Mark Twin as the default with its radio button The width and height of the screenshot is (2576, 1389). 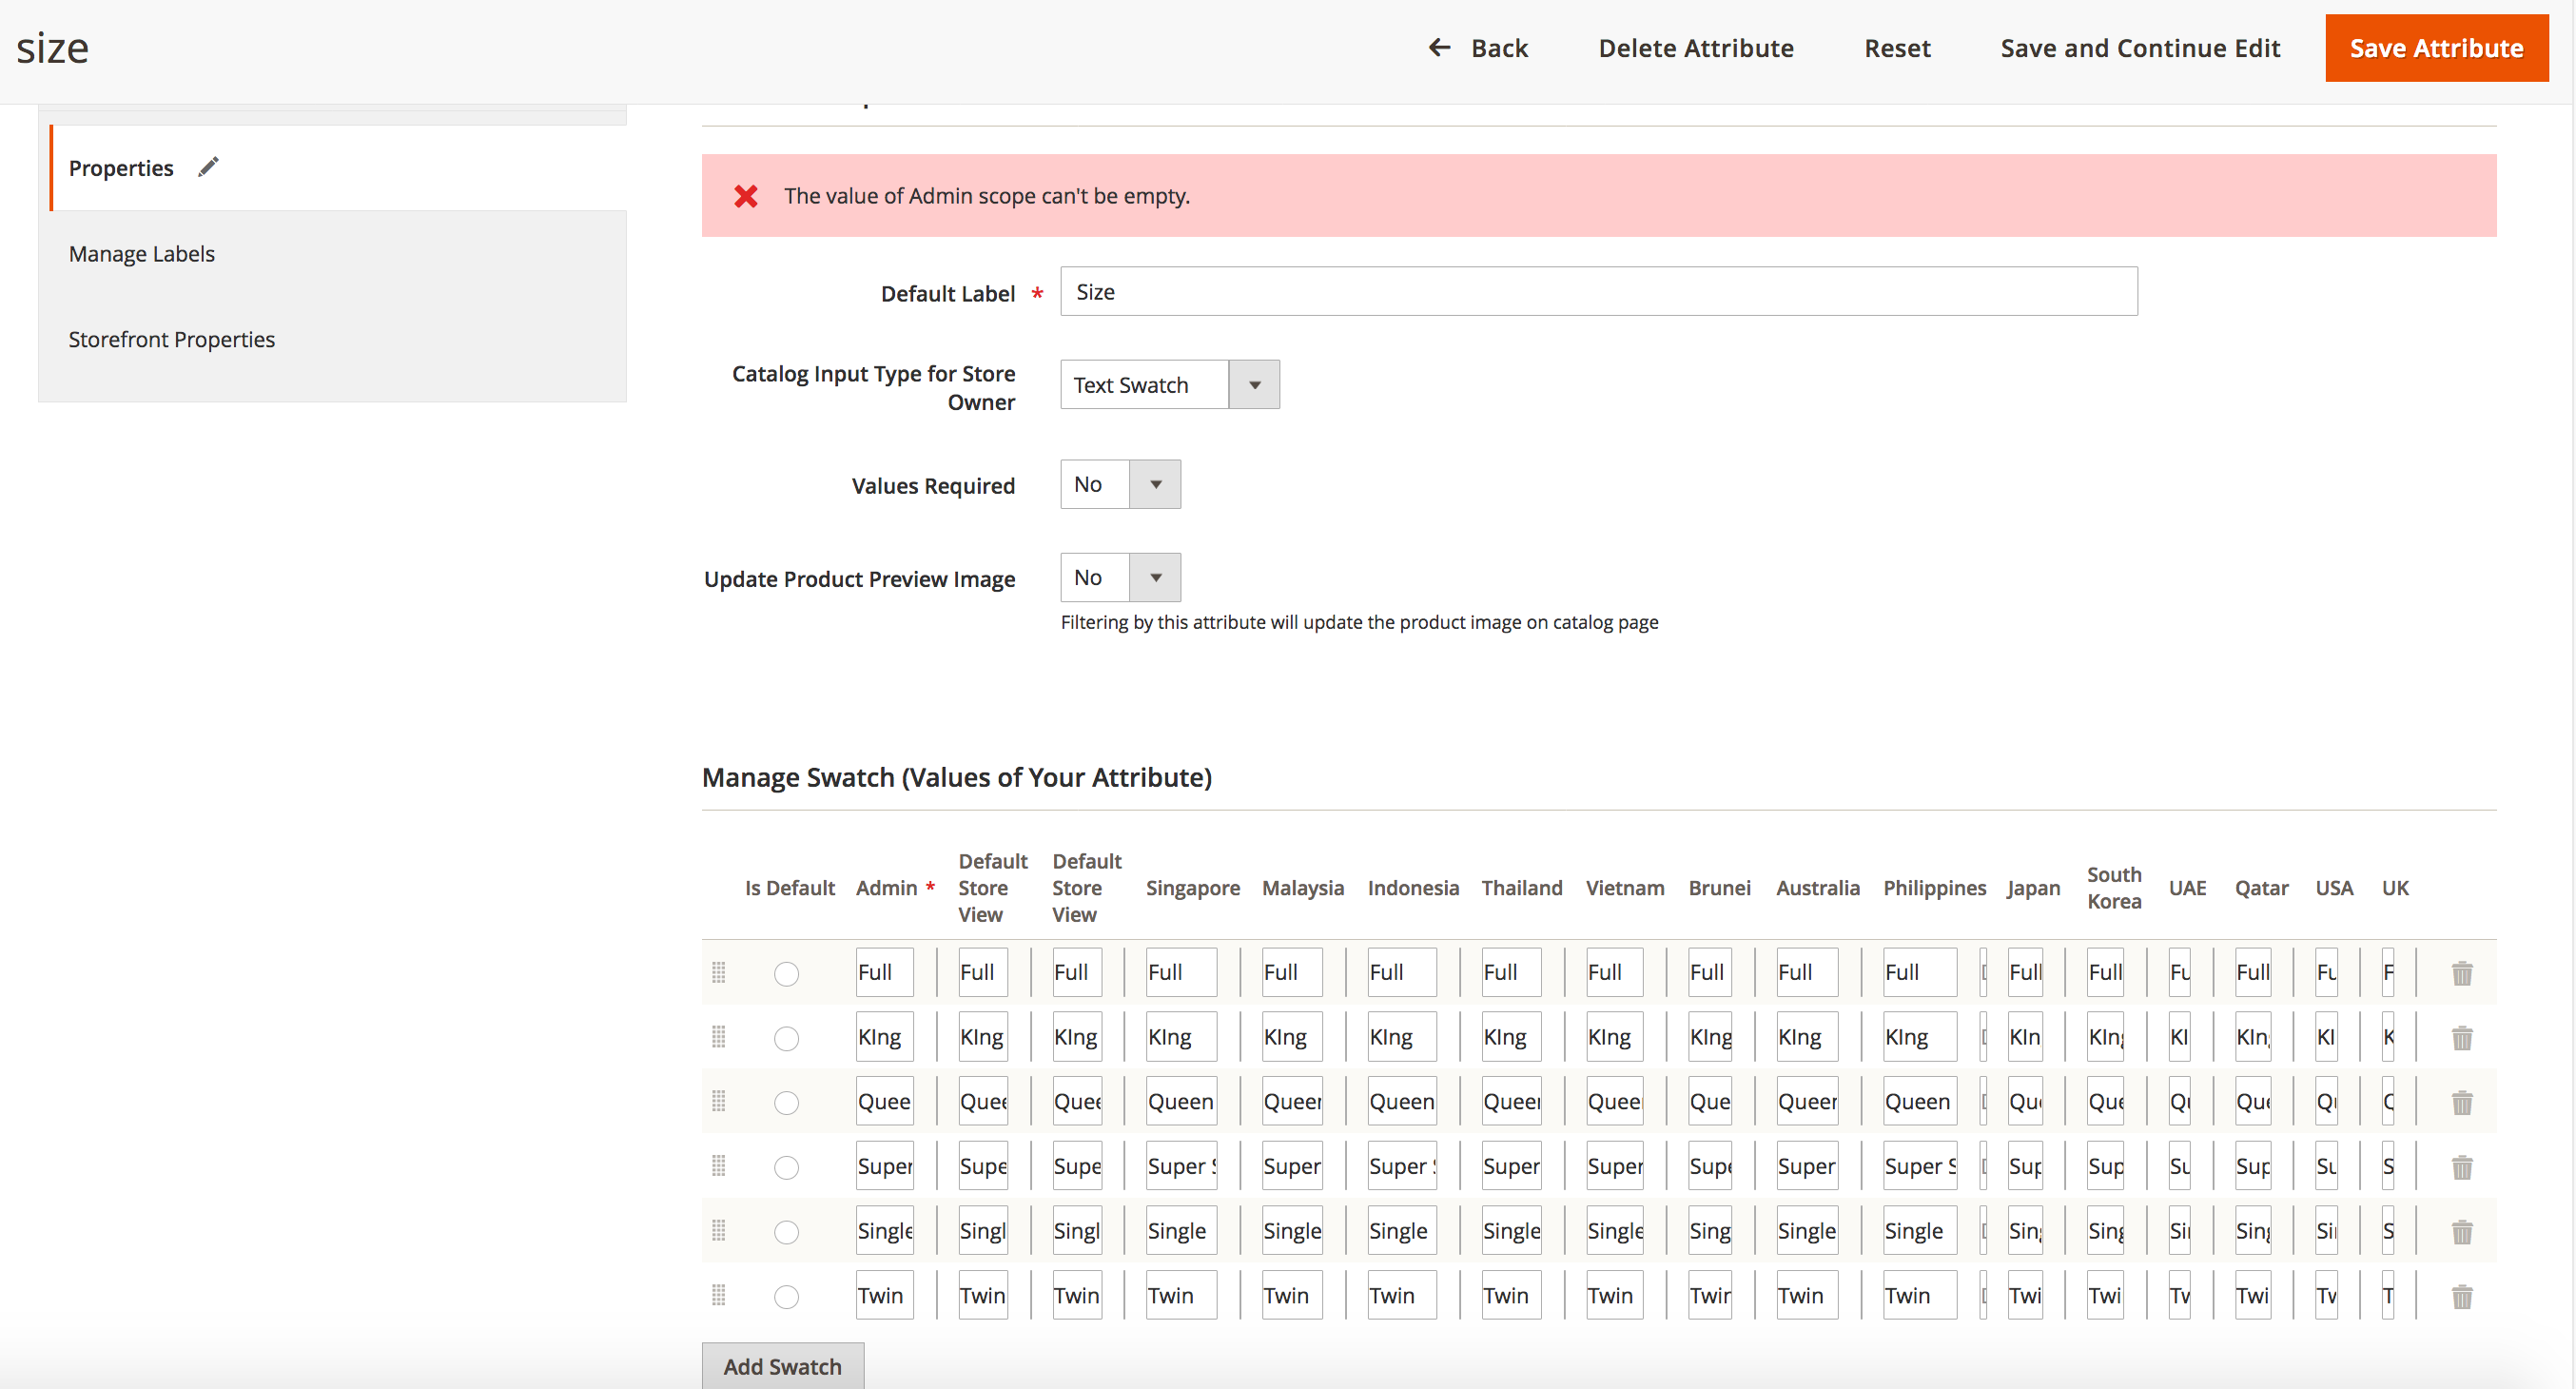pos(787,1296)
